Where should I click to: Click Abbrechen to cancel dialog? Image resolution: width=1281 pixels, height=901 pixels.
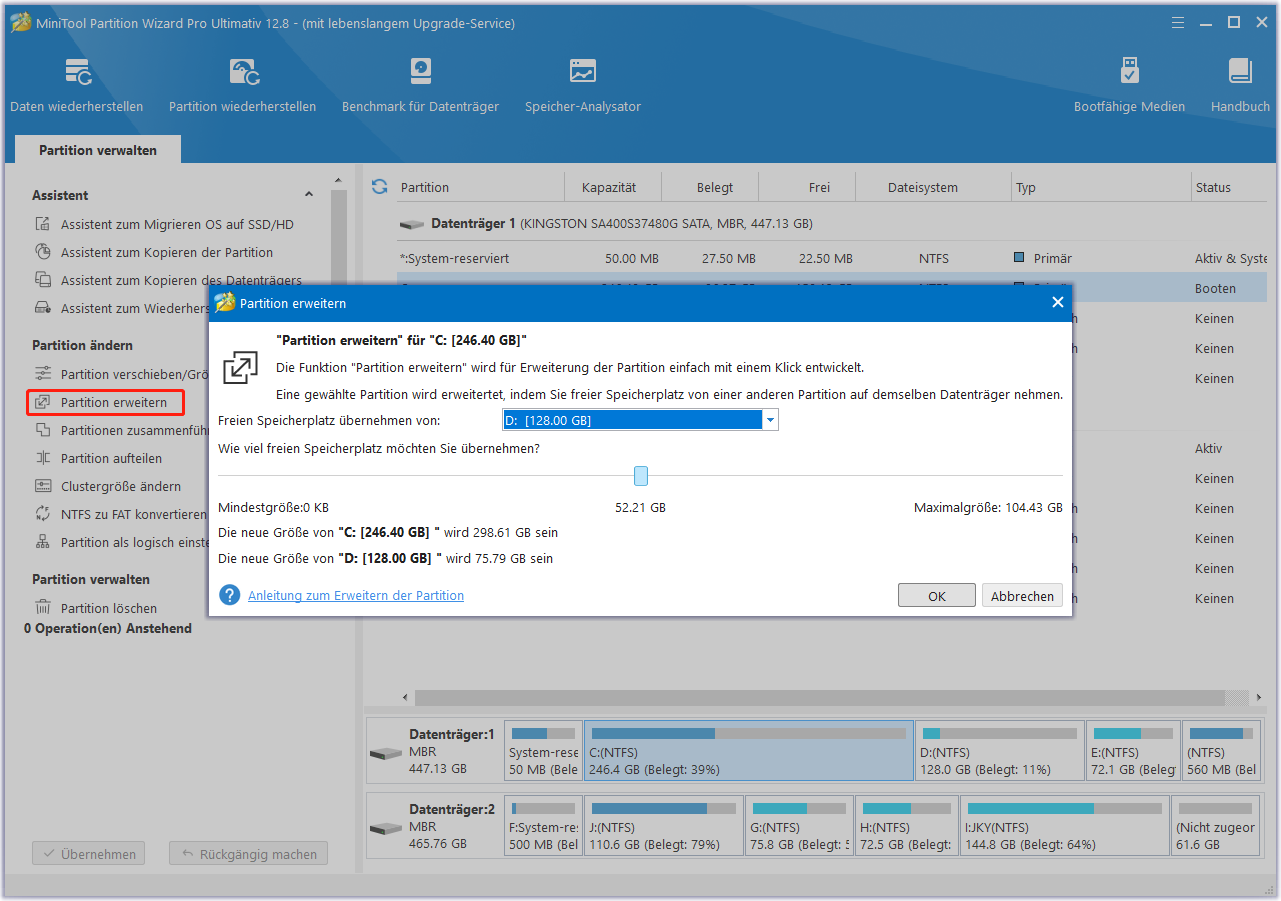click(x=1022, y=595)
